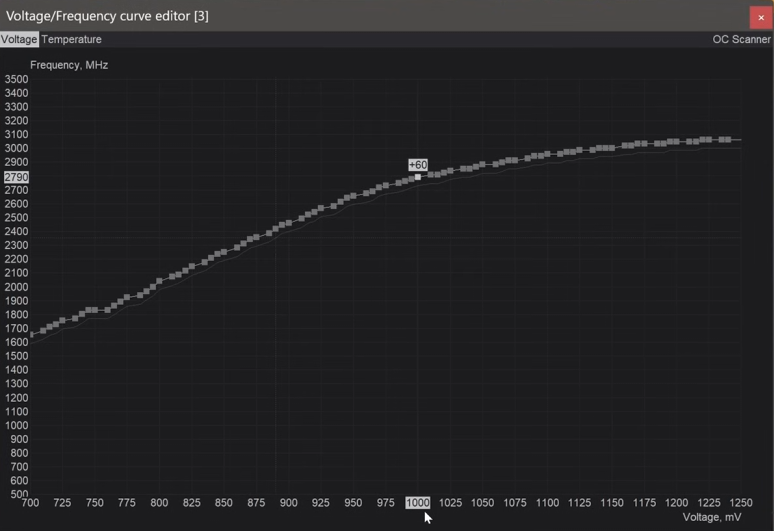Click the Frequency, MHz axis title
This screenshot has width=774, height=531.
point(69,65)
